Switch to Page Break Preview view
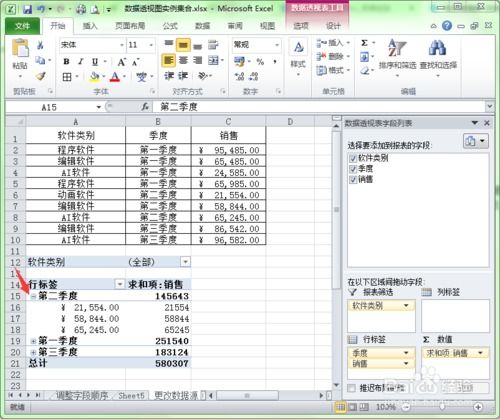 364,407
